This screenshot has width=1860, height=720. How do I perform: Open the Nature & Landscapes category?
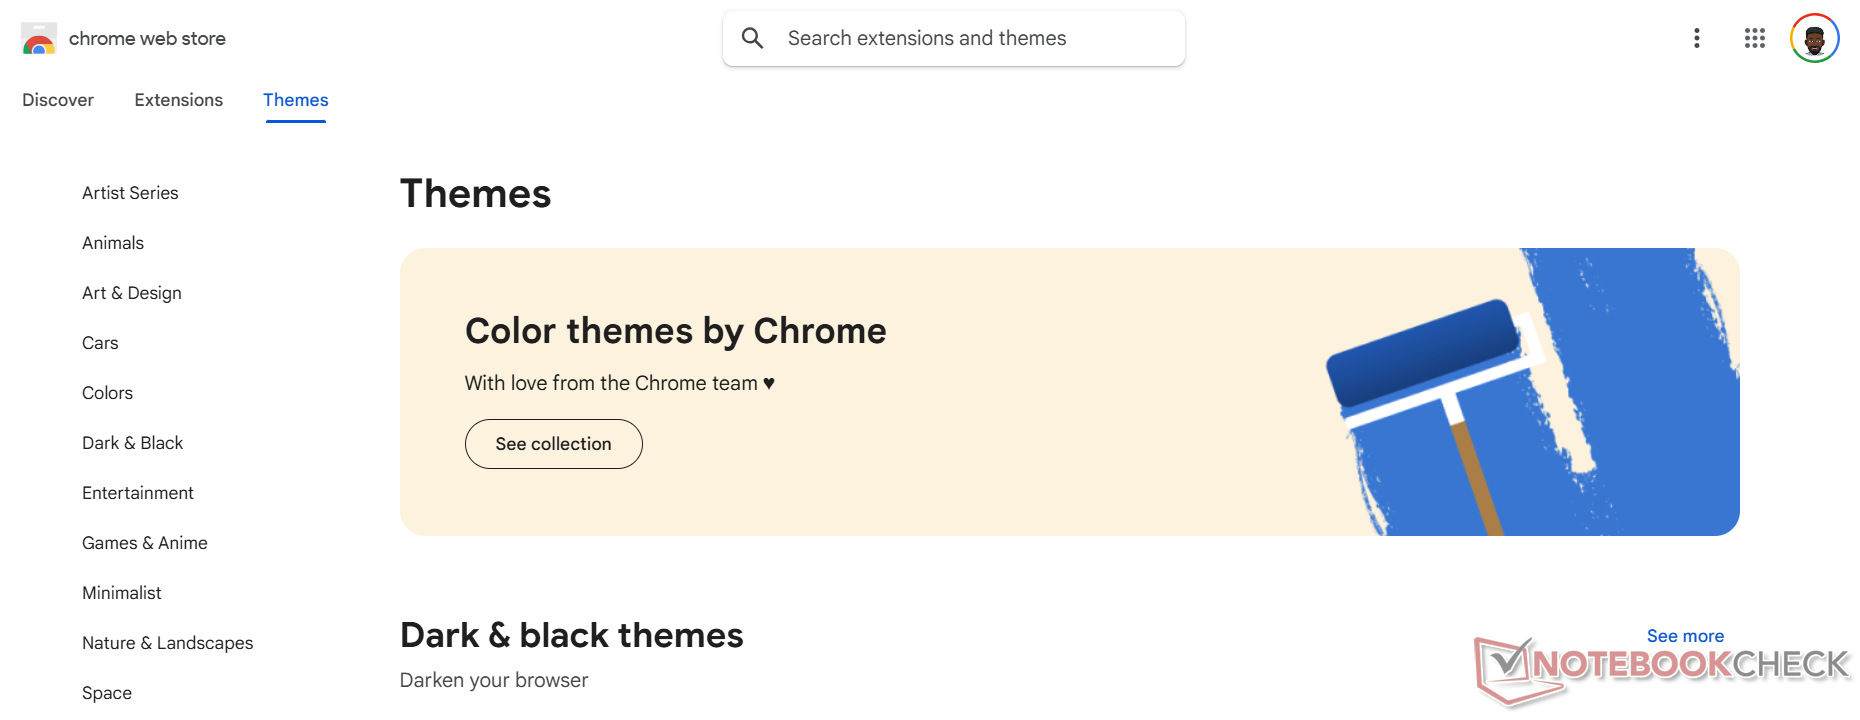coord(167,643)
